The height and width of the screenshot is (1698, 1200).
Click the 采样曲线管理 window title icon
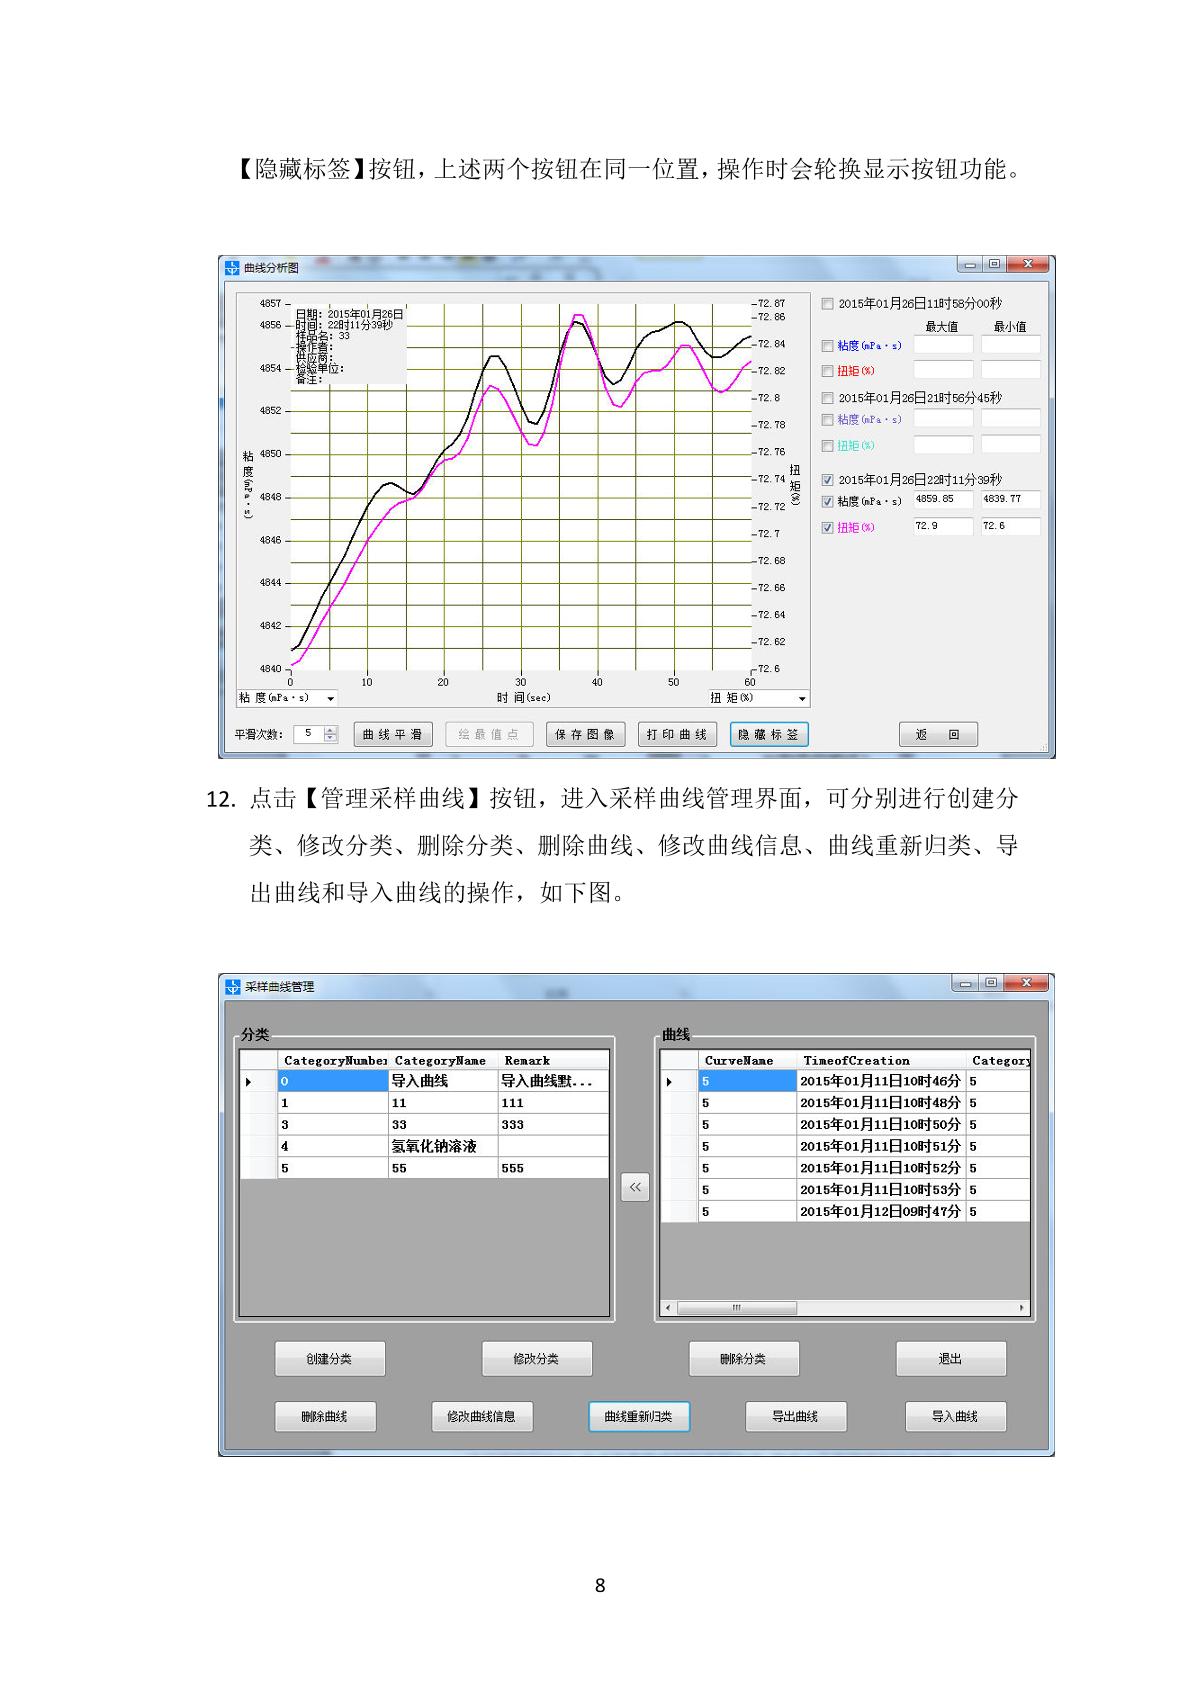coord(232,987)
